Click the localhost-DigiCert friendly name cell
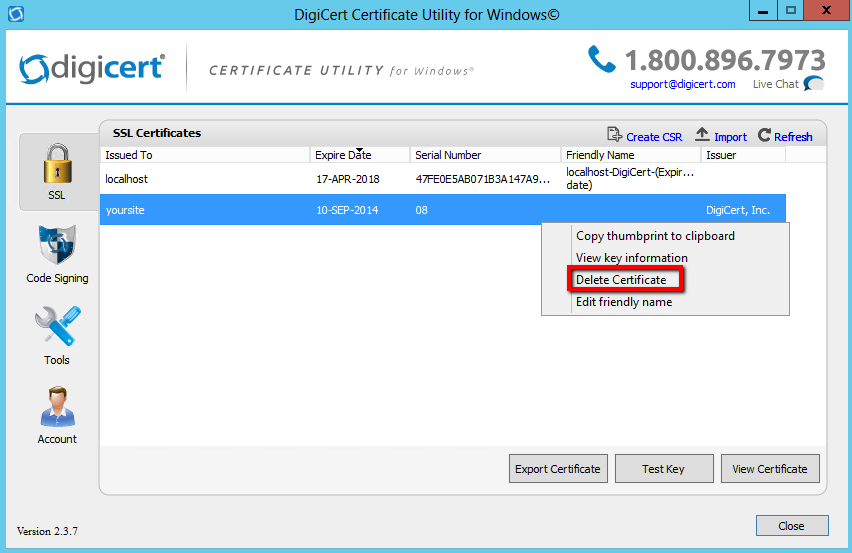 (630, 178)
